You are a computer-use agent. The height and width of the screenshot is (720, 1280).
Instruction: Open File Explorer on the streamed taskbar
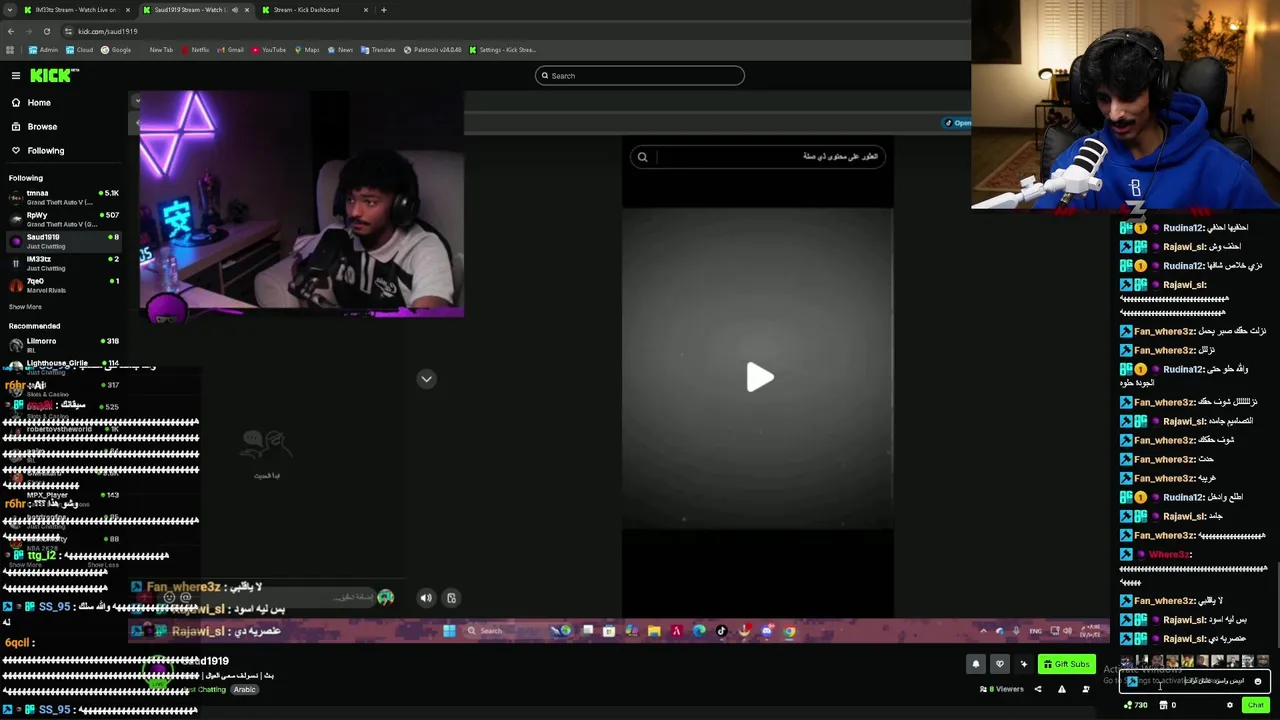[654, 631]
